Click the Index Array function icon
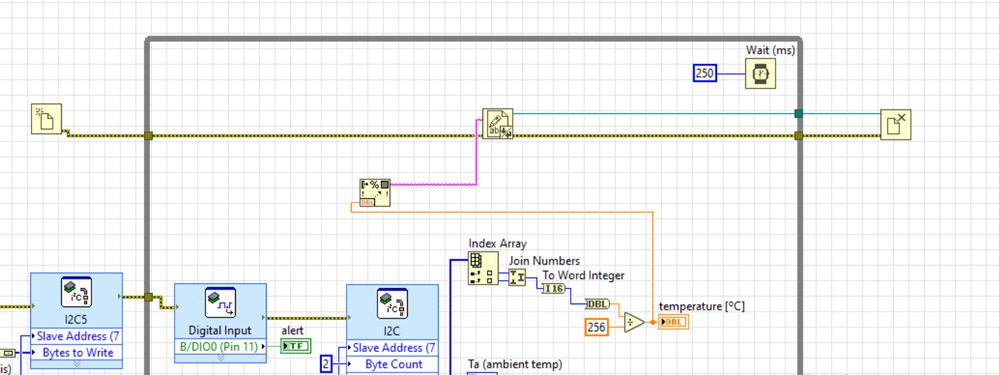Image resolution: width=999 pixels, height=375 pixels. tap(483, 267)
